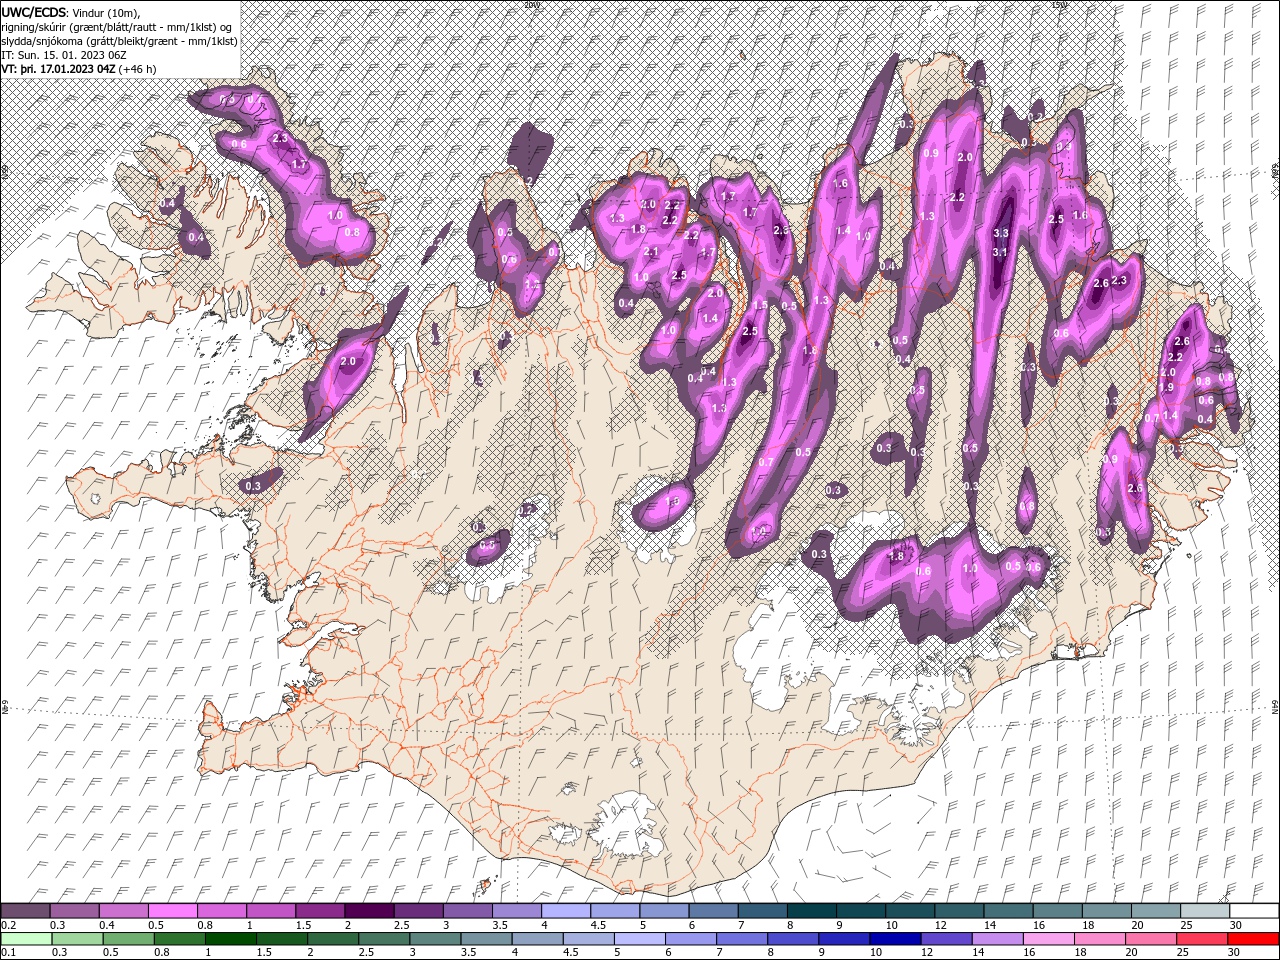Click the 4 light lavender swatch, upper legend
Screen dimensions: 1280x960
[564, 911]
